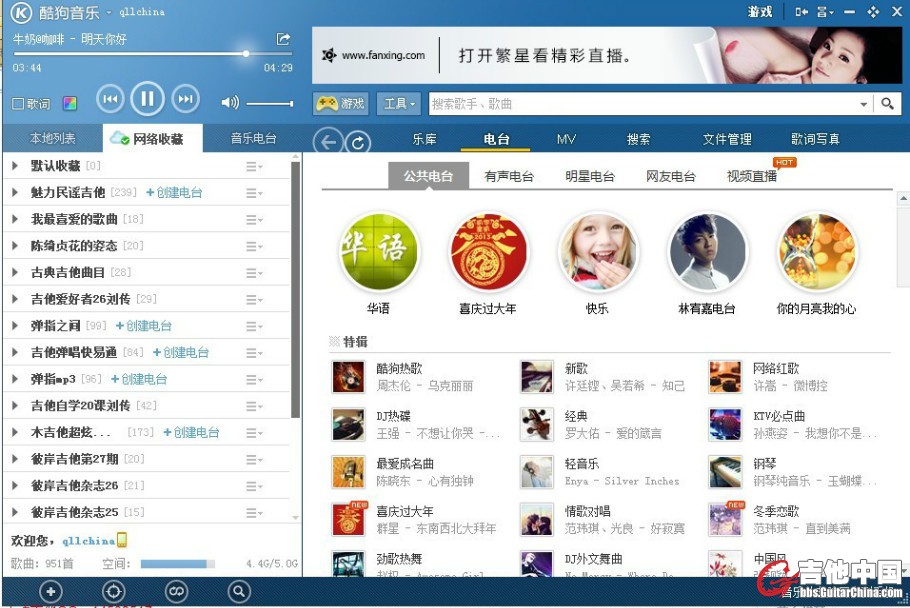Expand the 魅力民谣吉他 playlist
This screenshot has height=608, width=910.
tap(15, 193)
